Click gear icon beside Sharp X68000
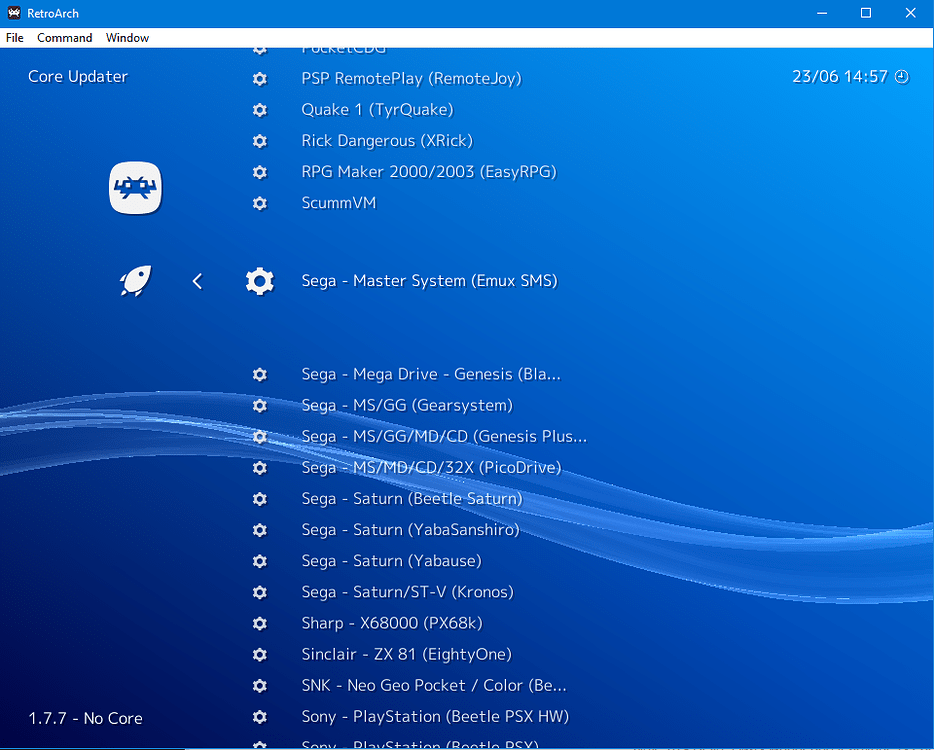The width and height of the screenshot is (934, 750). [260, 623]
